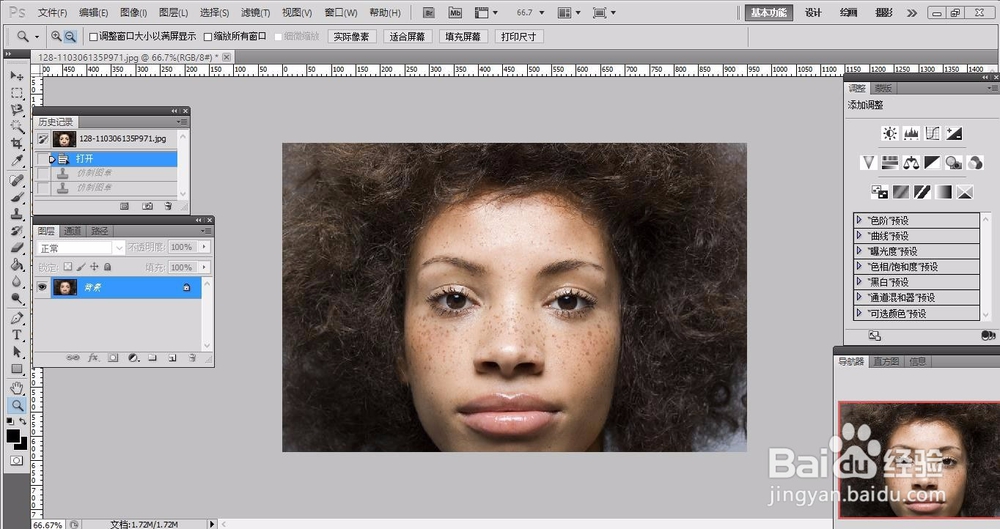
Task: Expand the "色阶"预设 list
Action: click(x=859, y=220)
